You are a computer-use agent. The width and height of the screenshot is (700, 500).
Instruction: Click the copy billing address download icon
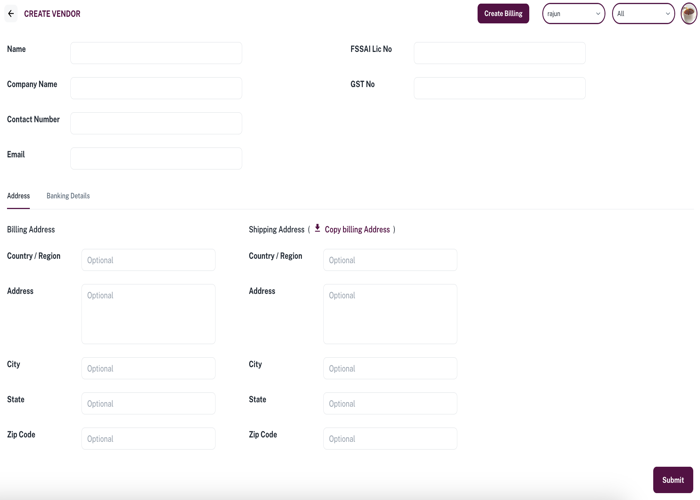pos(317,229)
